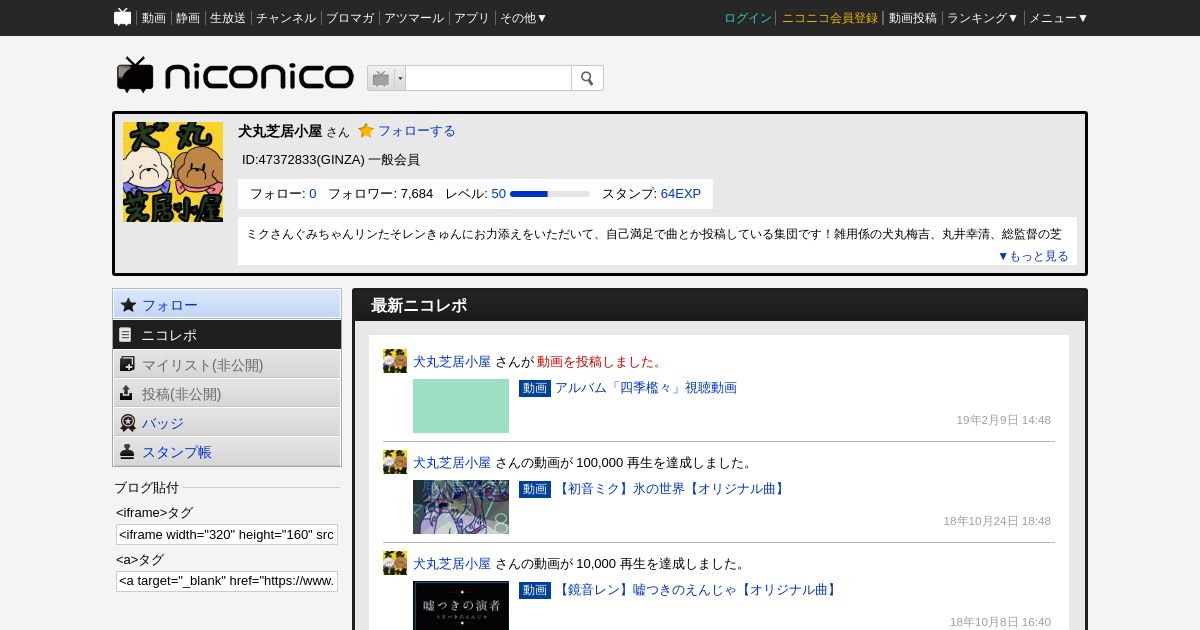The width and height of the screenshot is (1200, 630).
Task: Click timestamp 18年10月8日 16:40
Action: [x=1000, y=622]
